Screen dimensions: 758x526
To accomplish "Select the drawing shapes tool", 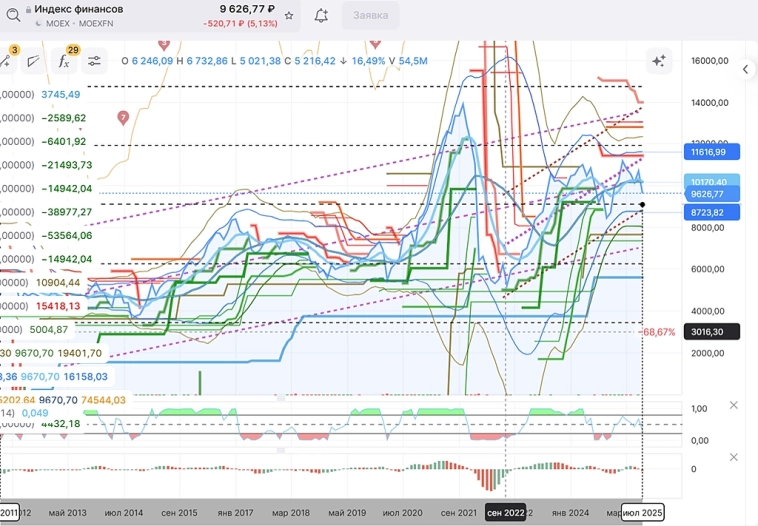I will [x=33, y=61].
